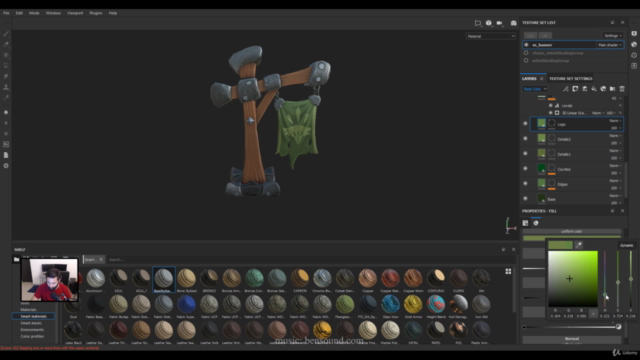Add a paint effect with the wand icon
This screenshot has height=360, width=640.
pyautogui.click(x=566, y=89)
